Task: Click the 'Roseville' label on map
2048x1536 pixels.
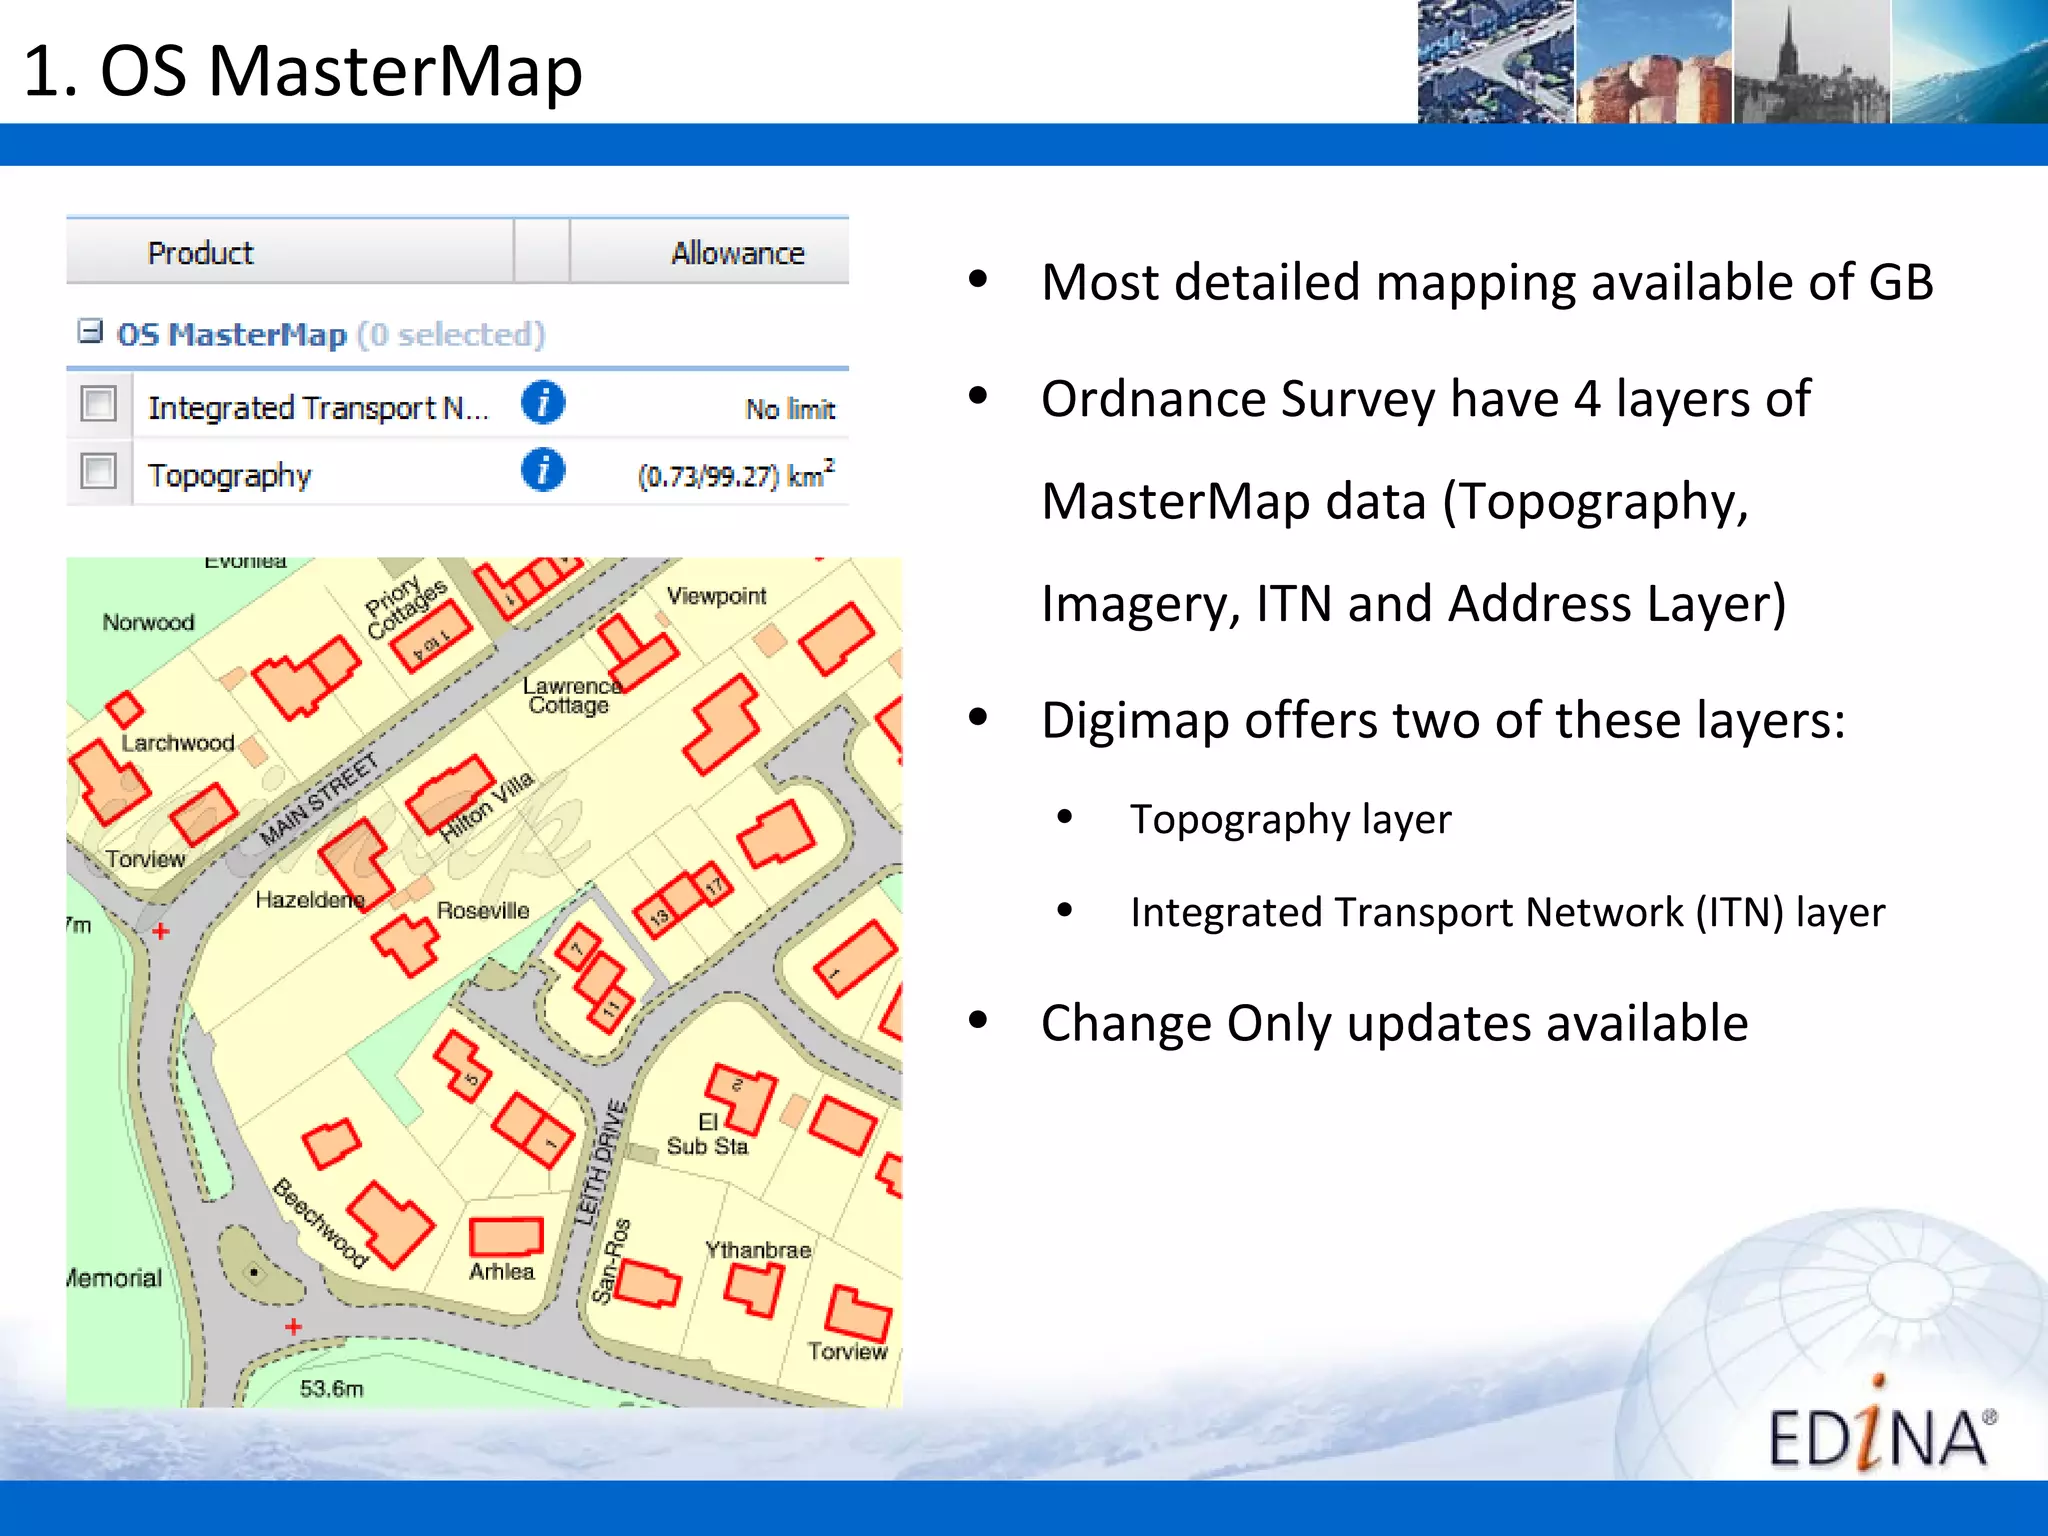Action: tap(483, 910)
